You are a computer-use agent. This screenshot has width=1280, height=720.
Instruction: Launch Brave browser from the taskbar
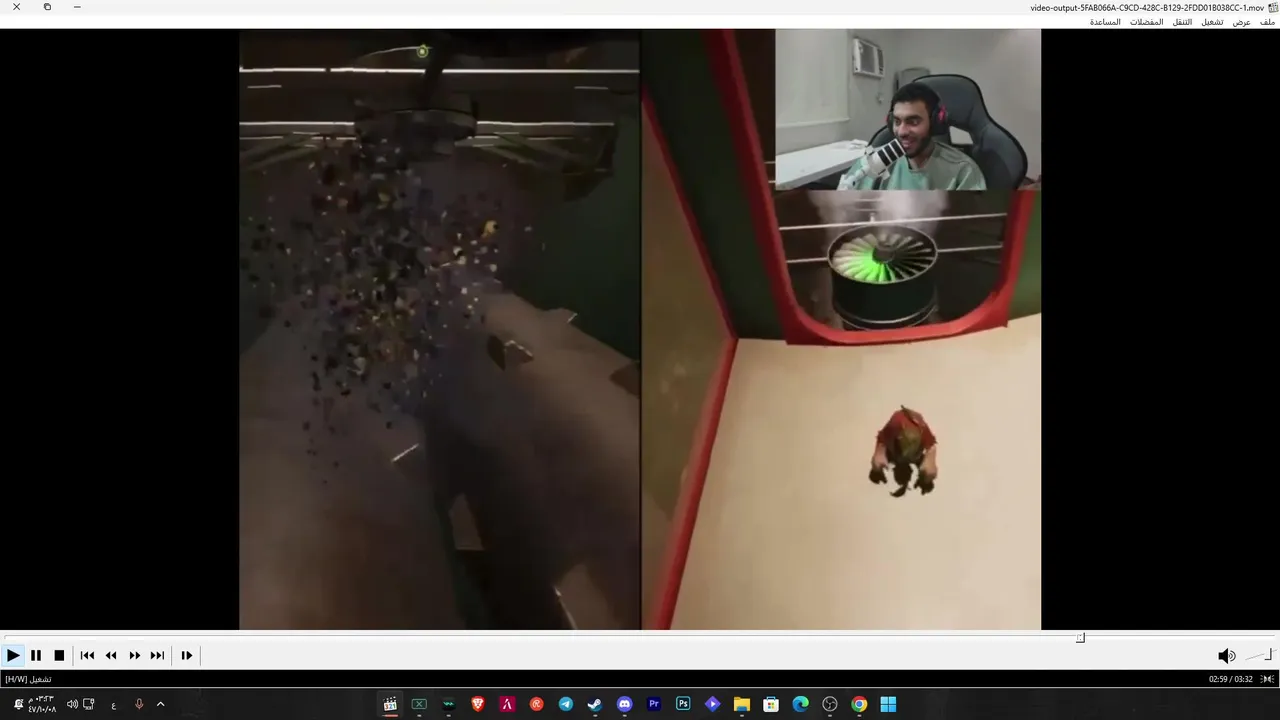[x=478, y=704]
